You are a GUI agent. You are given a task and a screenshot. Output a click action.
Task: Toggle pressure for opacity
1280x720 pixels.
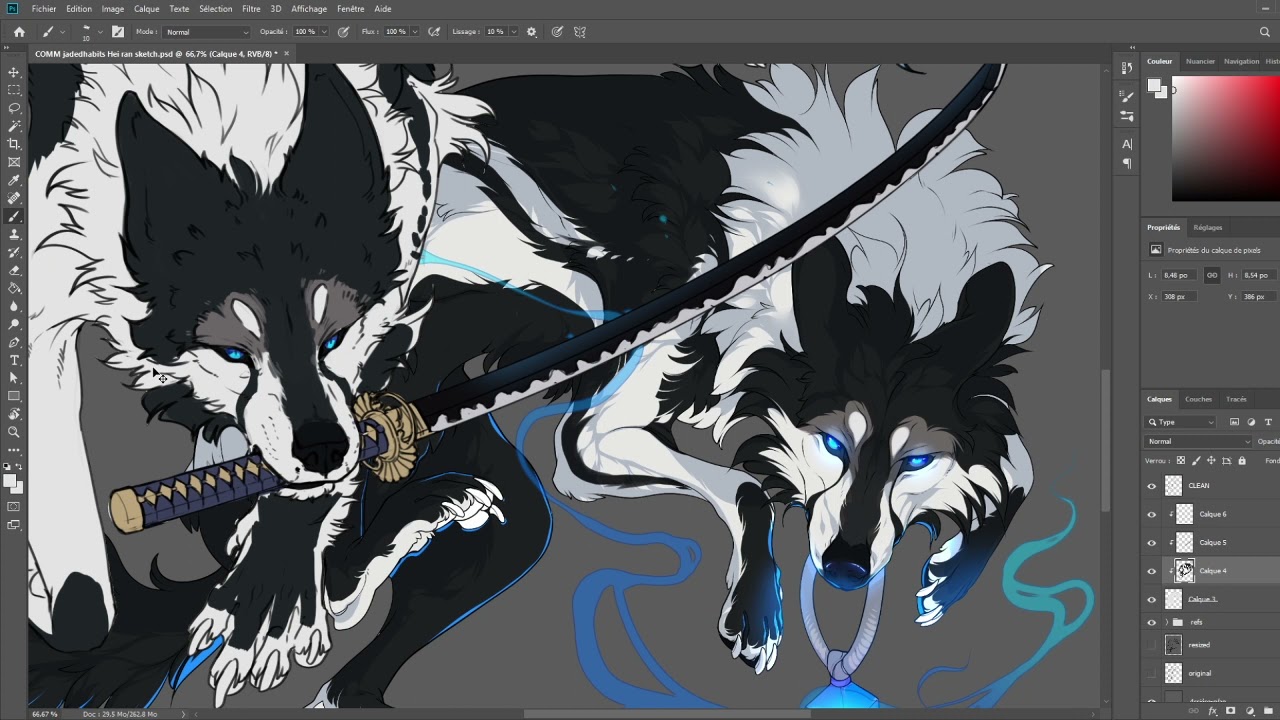click(x=344, y=32)
